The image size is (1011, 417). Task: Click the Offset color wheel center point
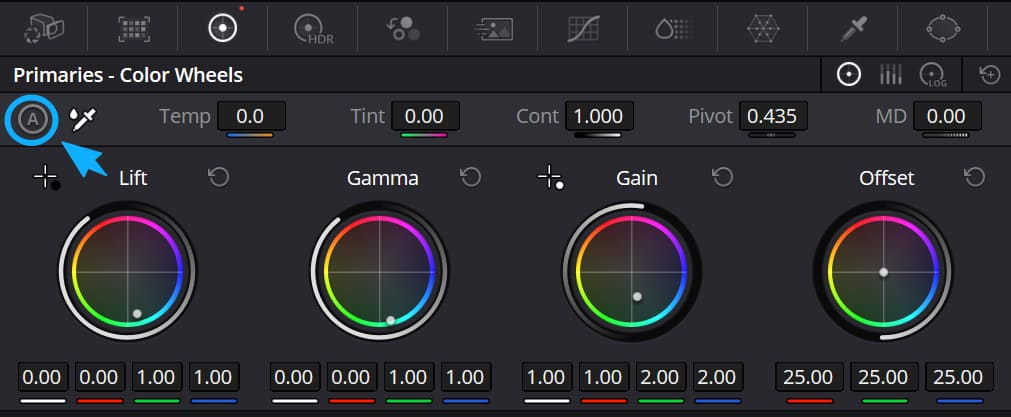(883, 272)
